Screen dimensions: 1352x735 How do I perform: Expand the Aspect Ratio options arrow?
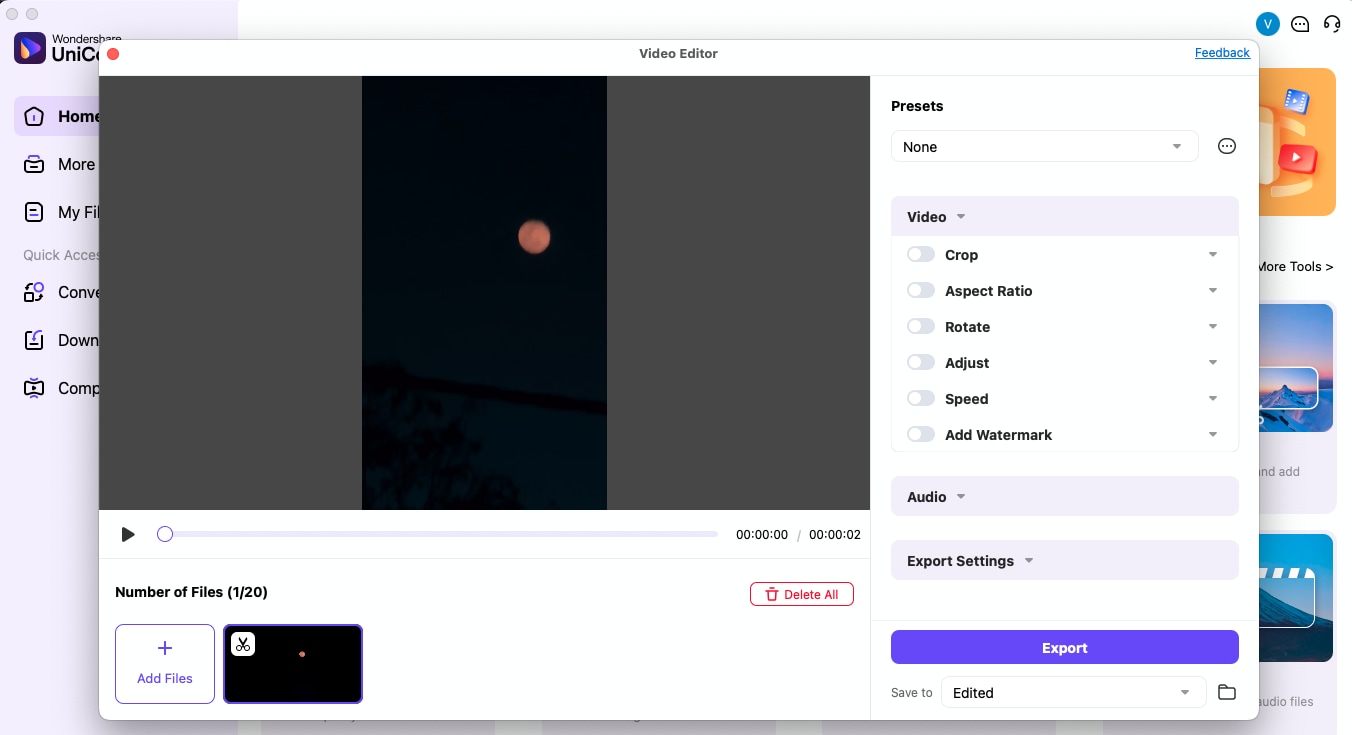pos(1213,291)
